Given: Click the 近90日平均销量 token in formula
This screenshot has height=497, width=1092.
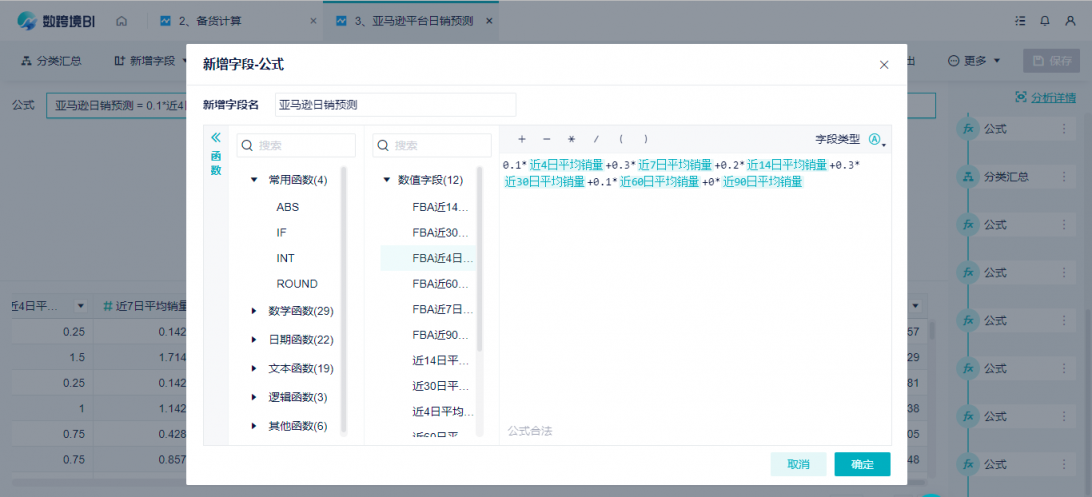Looking at the screenshot, I should 763,182.
